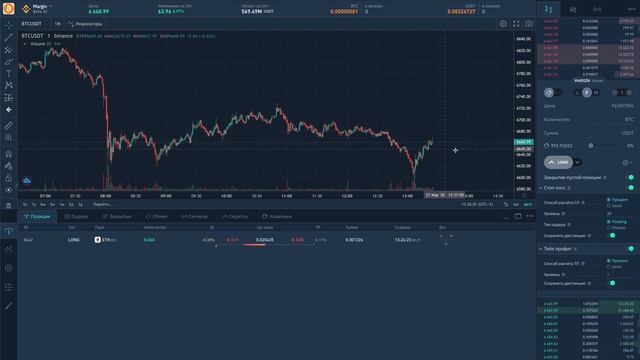
Task: Switch to the Обмен tab
Action: click(x=157, y=216)
